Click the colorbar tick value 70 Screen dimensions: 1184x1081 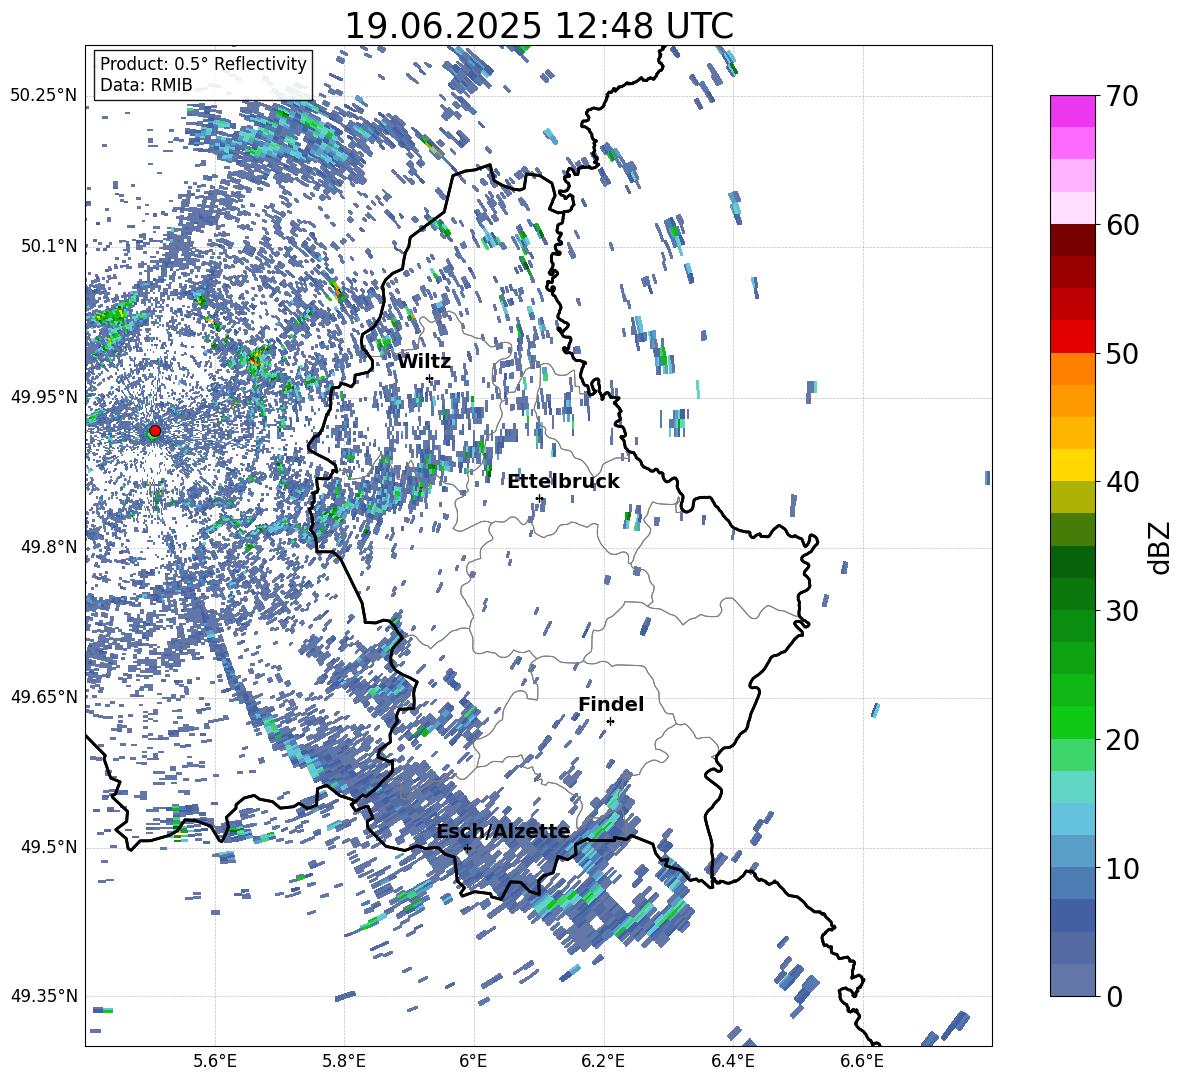point(1122,96)
